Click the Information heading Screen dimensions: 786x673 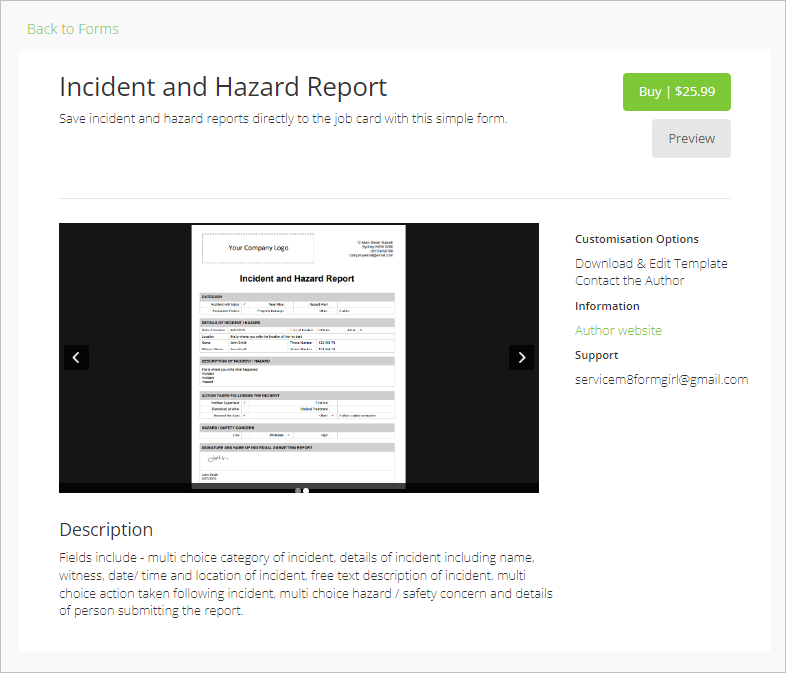607,306
